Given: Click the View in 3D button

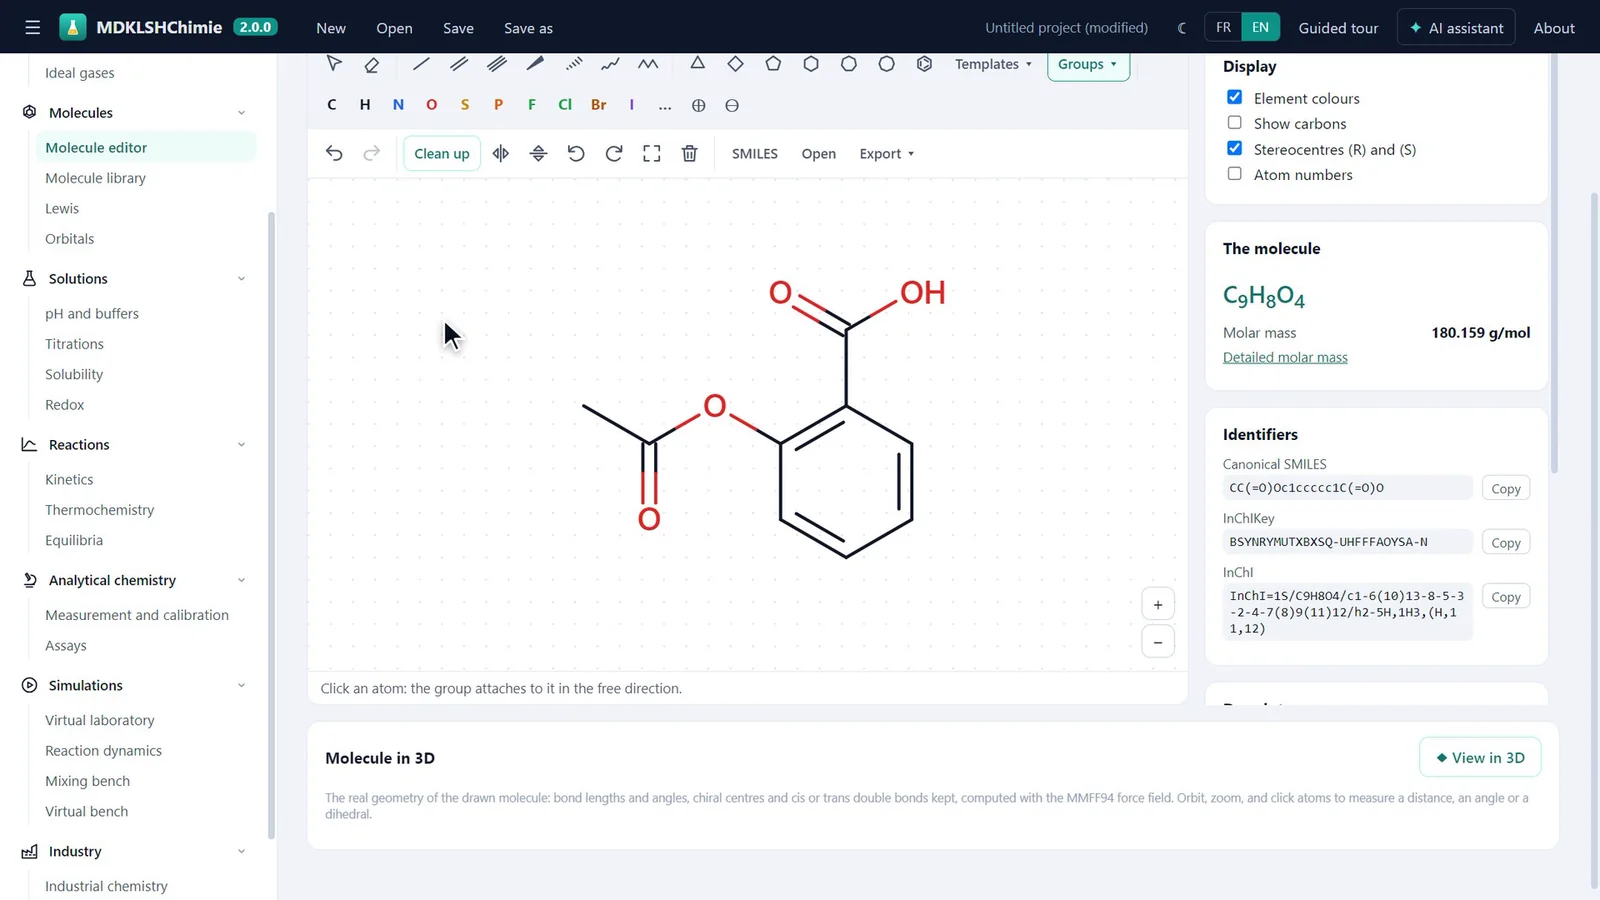Looking at the screenshot, I should tap(1480, 758).
